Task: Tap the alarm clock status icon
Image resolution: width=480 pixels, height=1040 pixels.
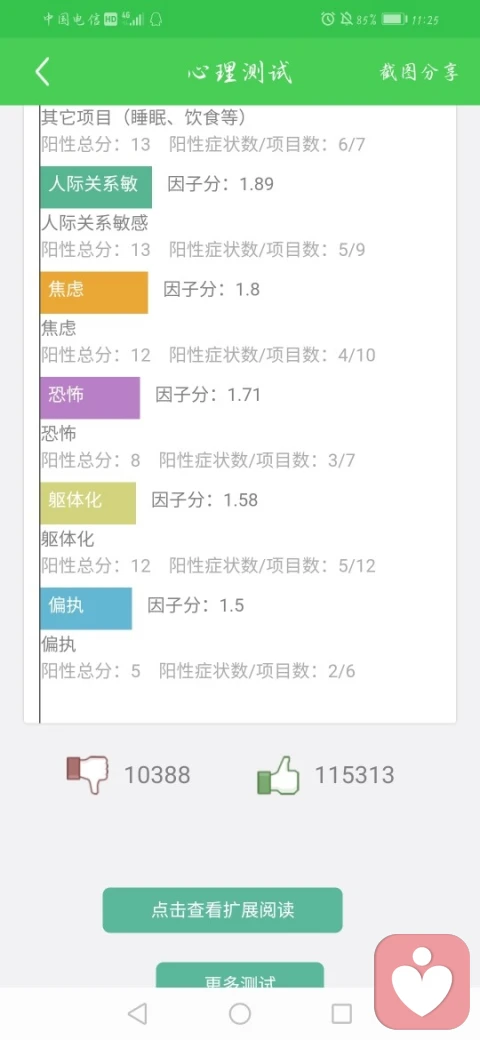Action: point(328,19)
